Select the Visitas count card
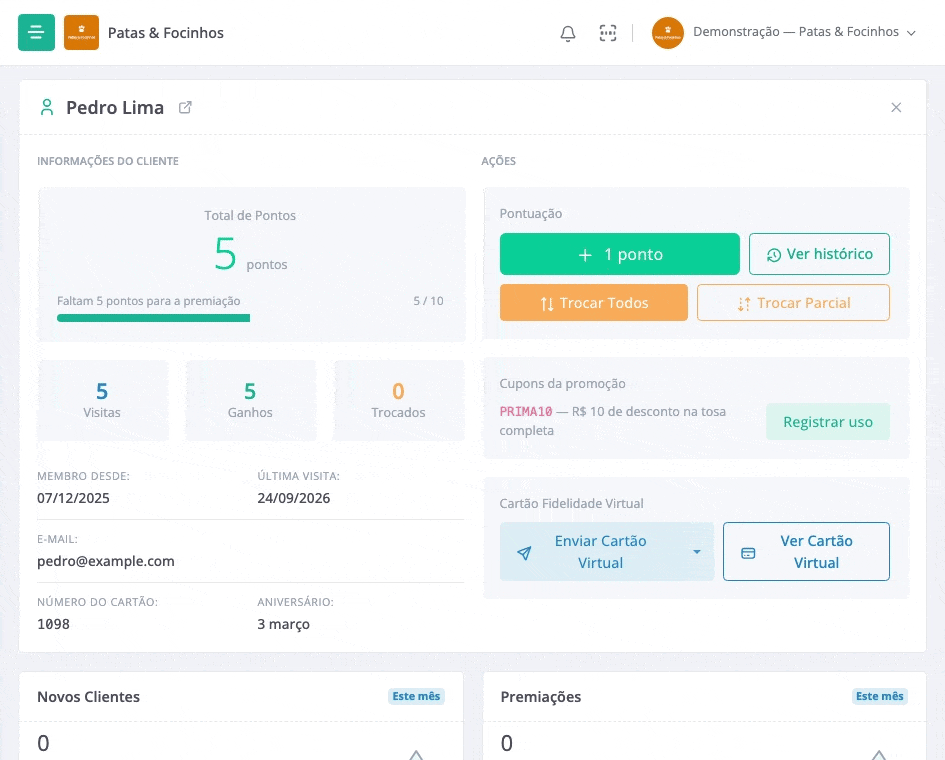This screenshot has height=760, width=945. click(x=102, y=400)
